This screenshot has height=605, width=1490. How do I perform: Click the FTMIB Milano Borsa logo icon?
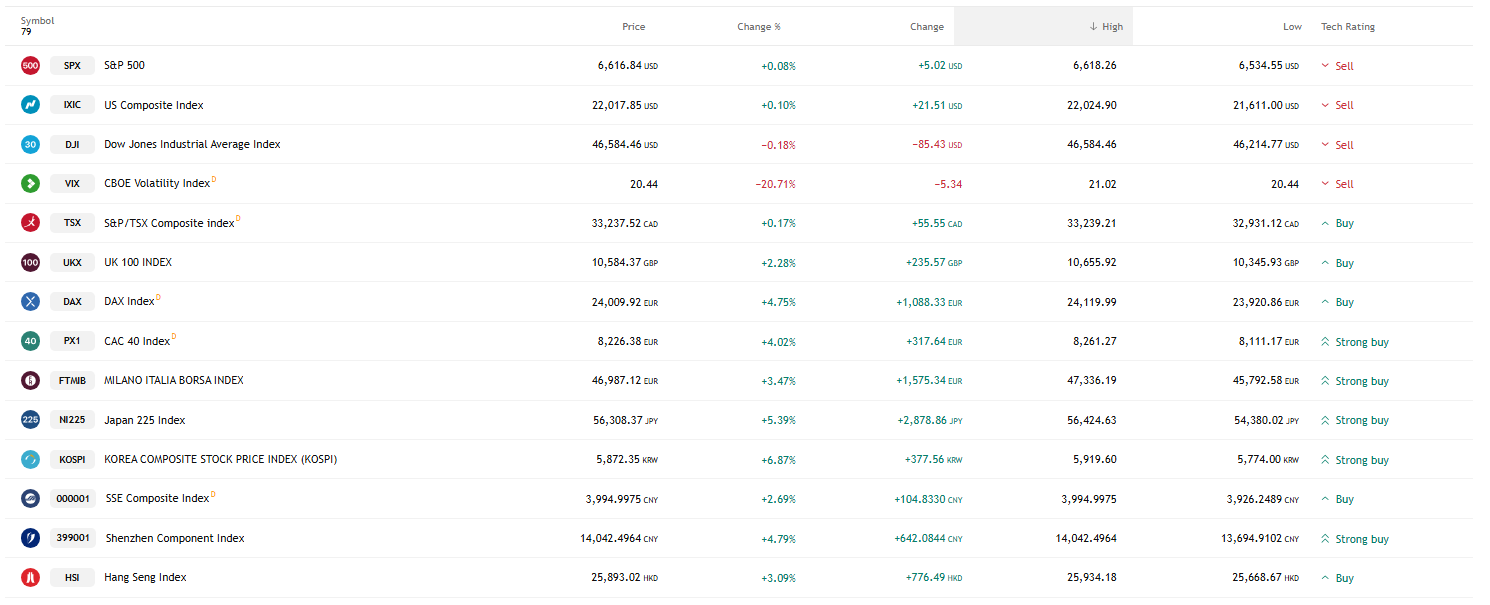tap(30, 381)
